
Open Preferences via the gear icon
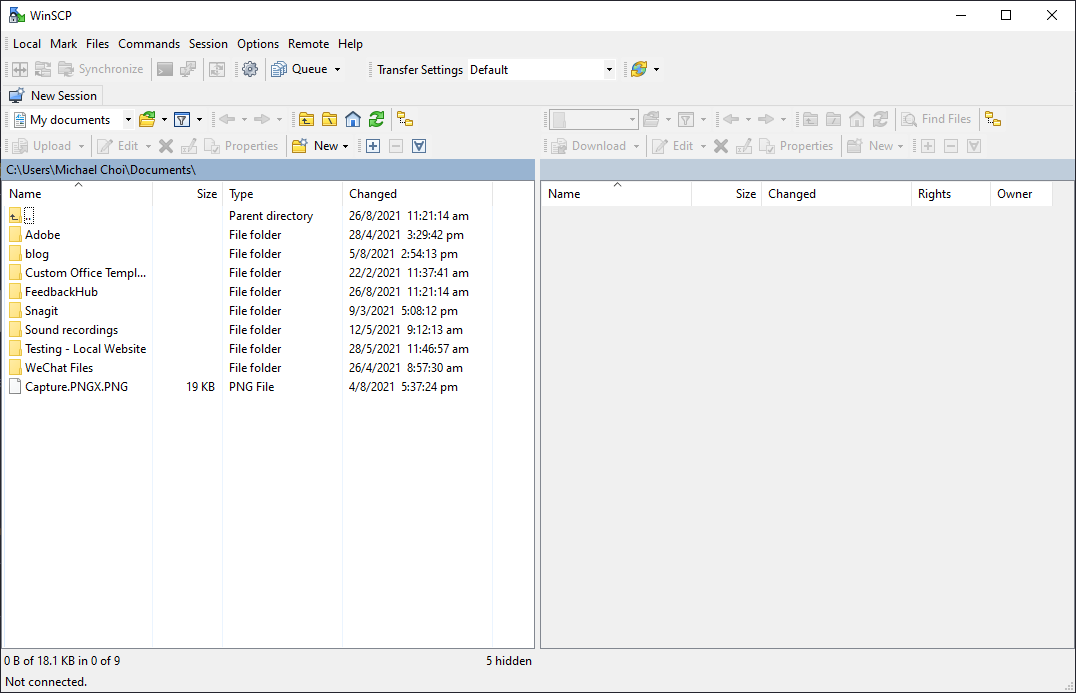pyautogui.click(x=250, y=69)
